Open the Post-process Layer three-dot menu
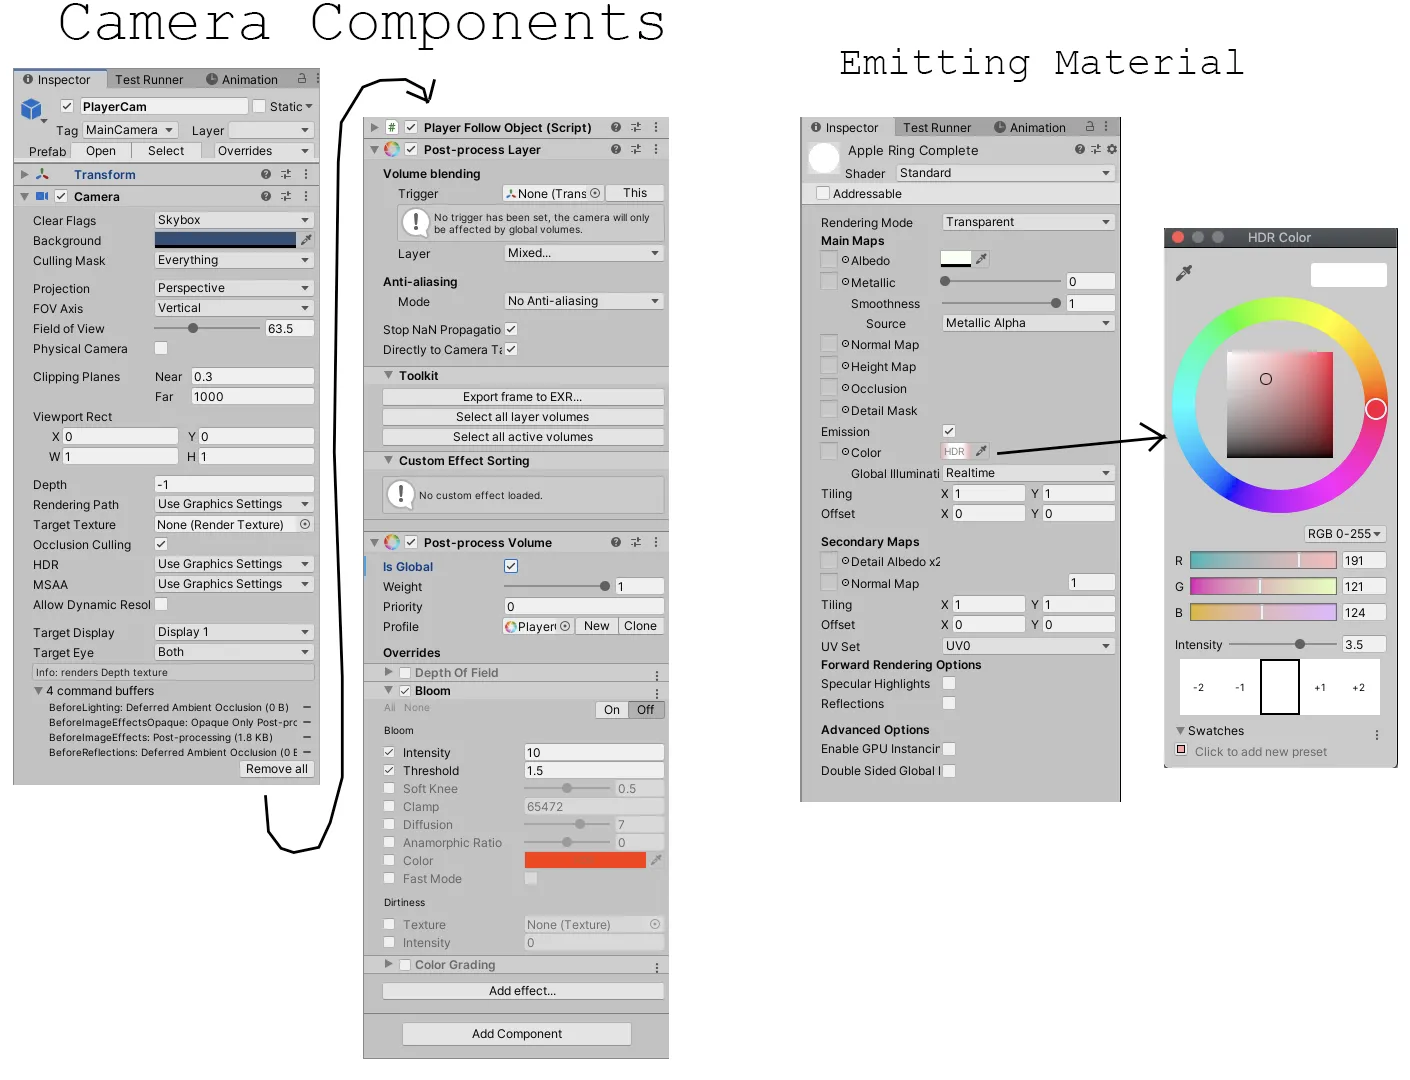Image resolution: width=1410 pixels, height=1080 pixels. click(x=656, y=149)
